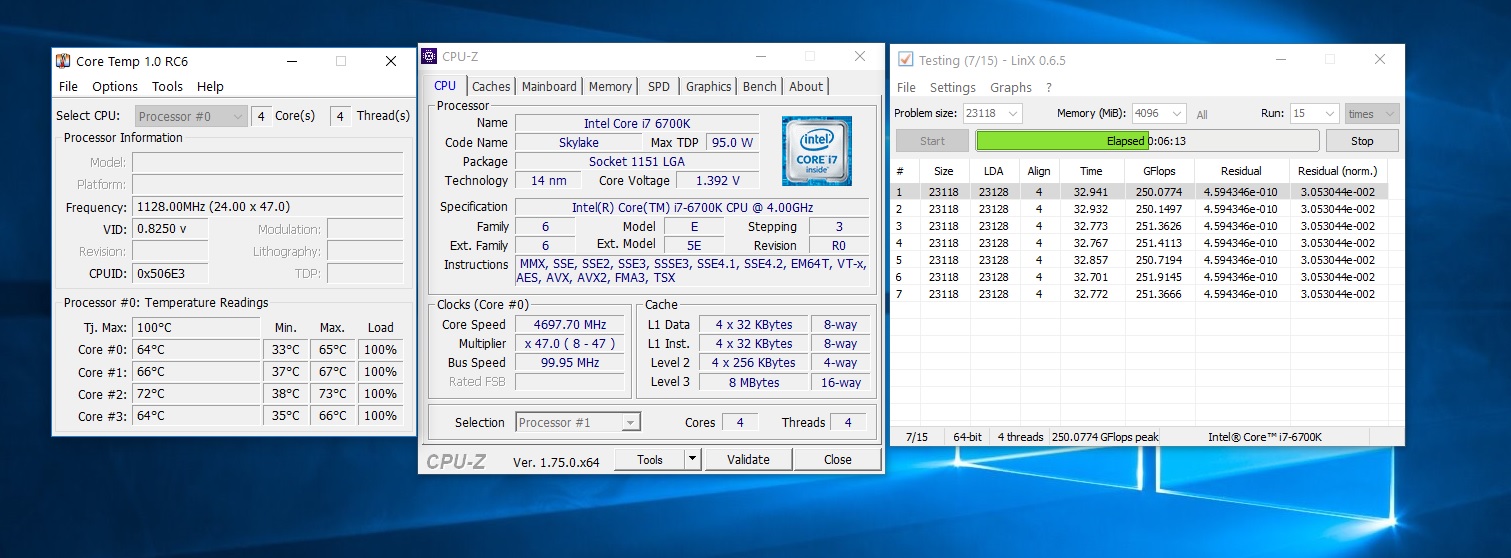
Task: Switch to the SPD tab in CPU-Z
Action: (x=659, y=87)
